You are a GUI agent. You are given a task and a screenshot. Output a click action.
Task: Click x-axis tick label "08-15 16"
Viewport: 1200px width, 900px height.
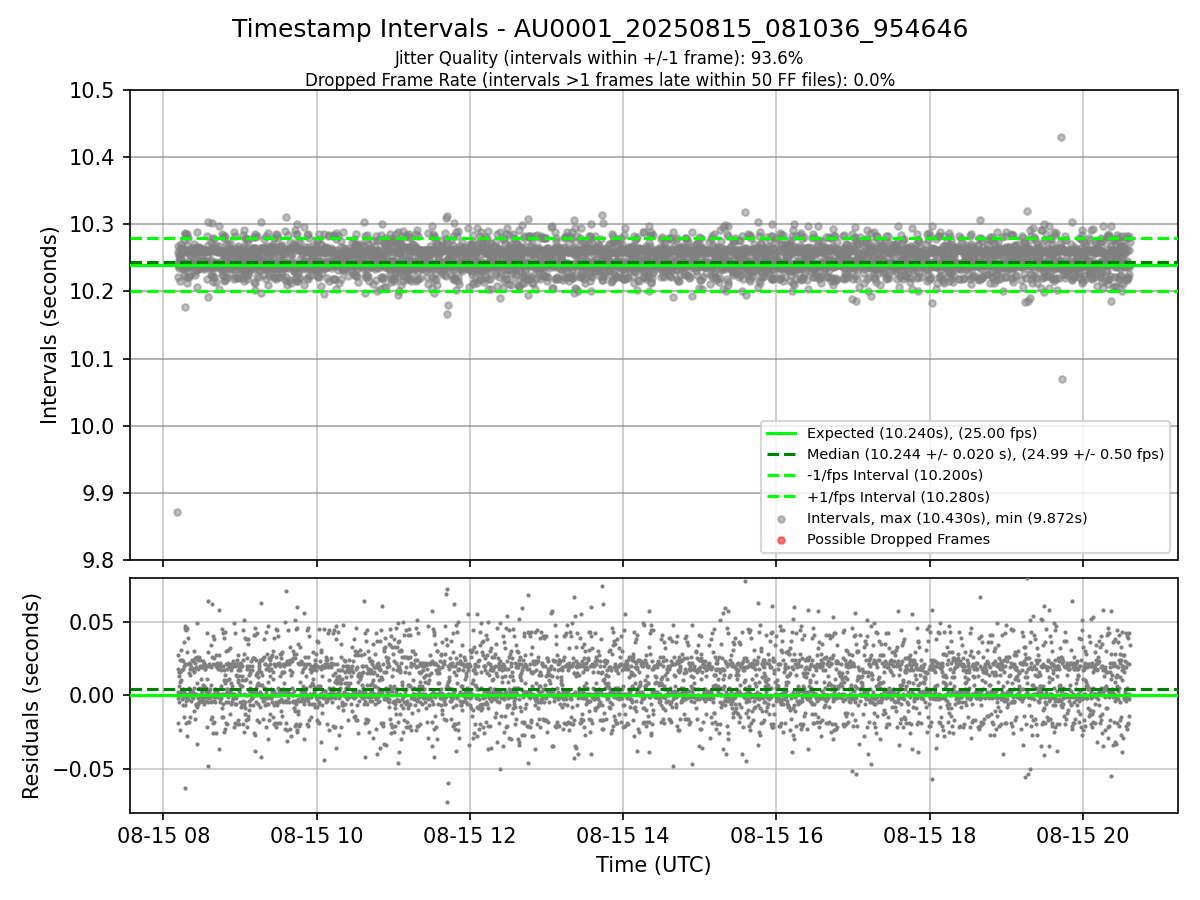776,834
